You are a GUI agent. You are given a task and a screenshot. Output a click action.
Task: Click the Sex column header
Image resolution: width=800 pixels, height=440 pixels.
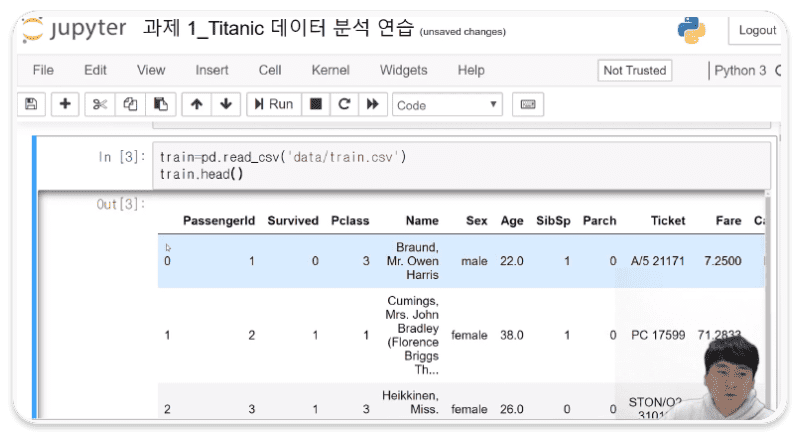(x=477, y=221)
